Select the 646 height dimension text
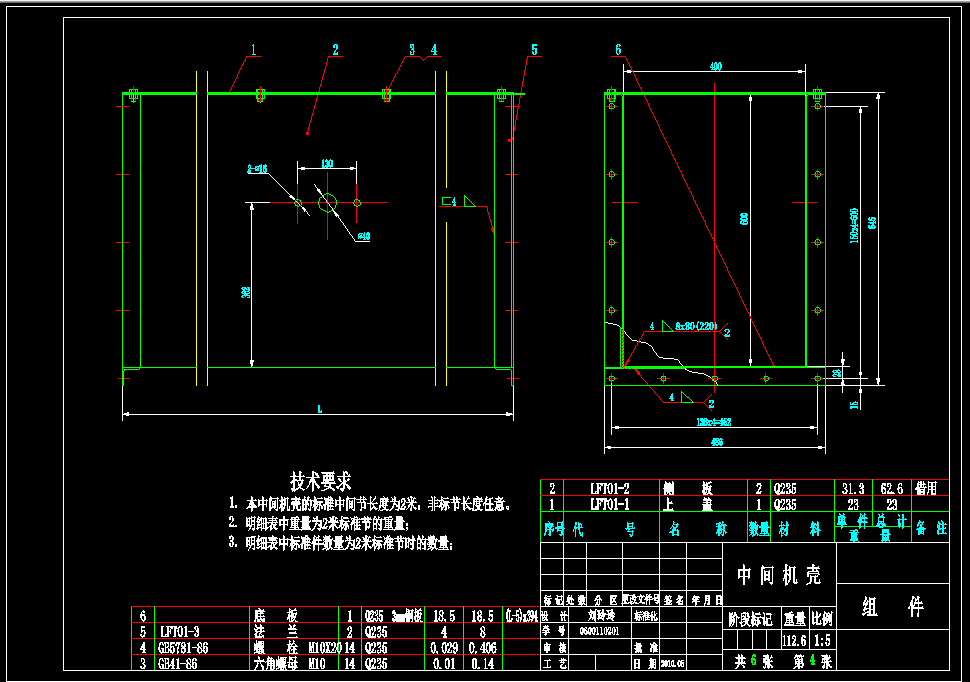The image size is (970, 682). (872, 223)
